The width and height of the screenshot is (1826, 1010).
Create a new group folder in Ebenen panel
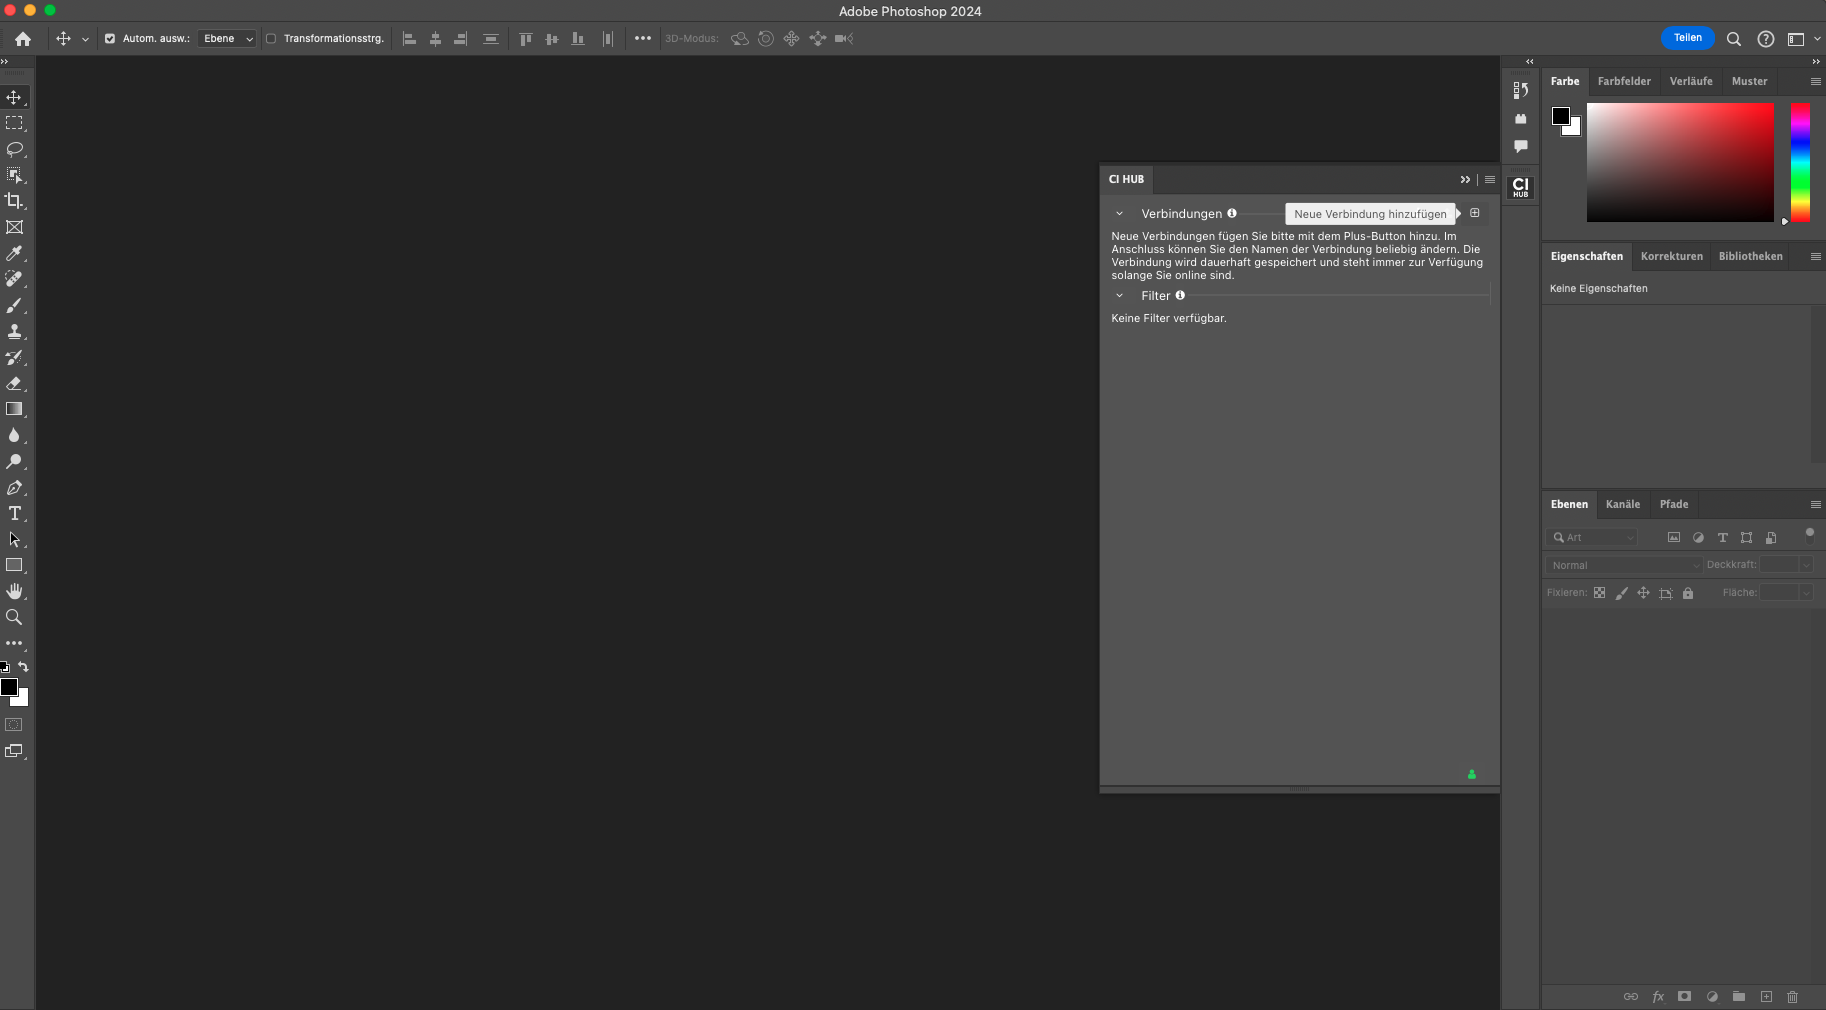click(1739, 997)
